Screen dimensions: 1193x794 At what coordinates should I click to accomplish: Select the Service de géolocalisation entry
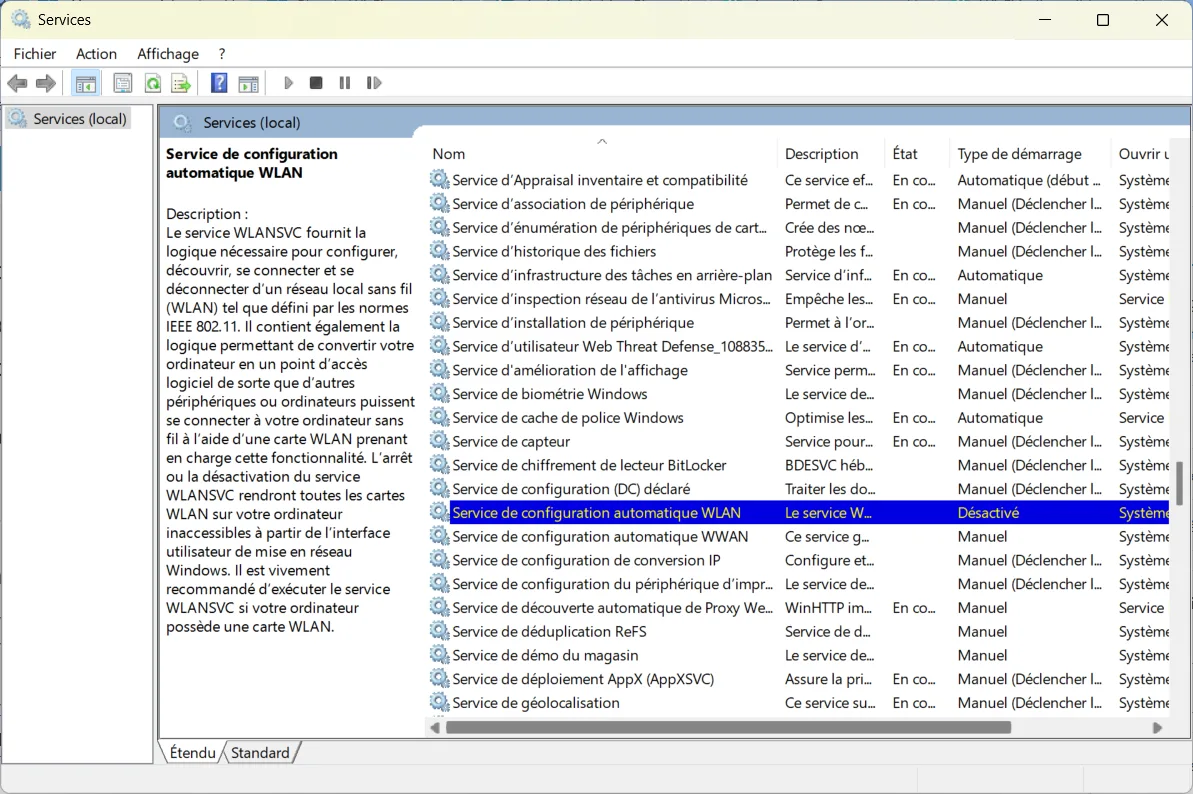pos(536,703)
